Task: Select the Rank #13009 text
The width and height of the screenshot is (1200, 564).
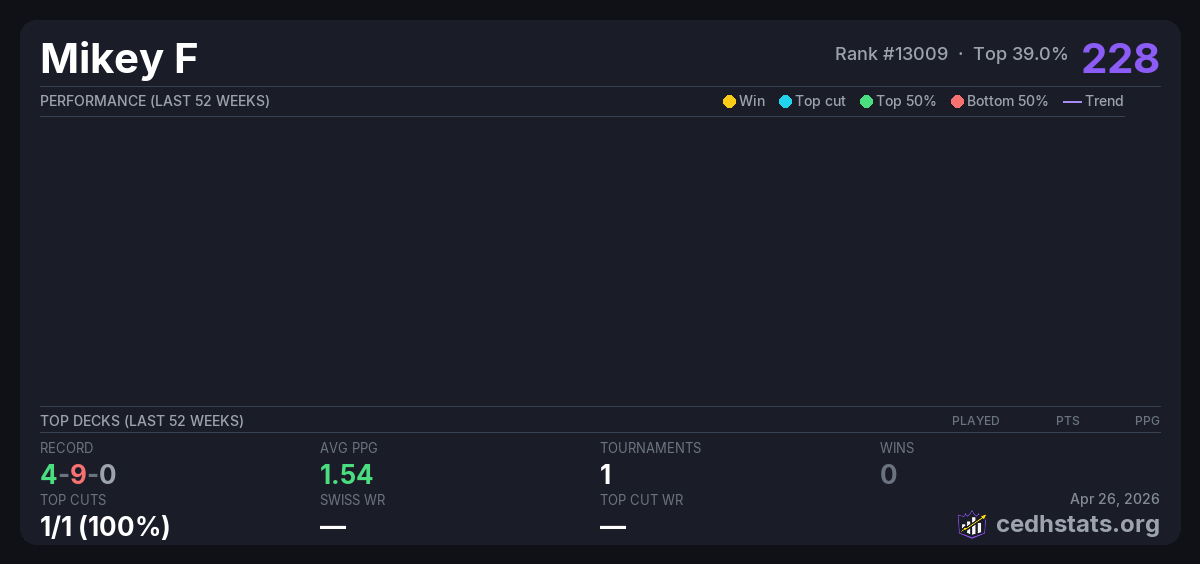Action: [x=891, y=54]
